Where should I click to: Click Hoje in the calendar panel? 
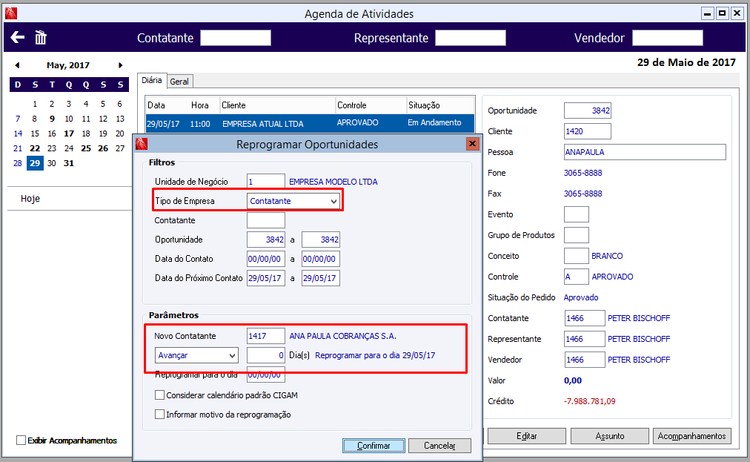point(30,198)
